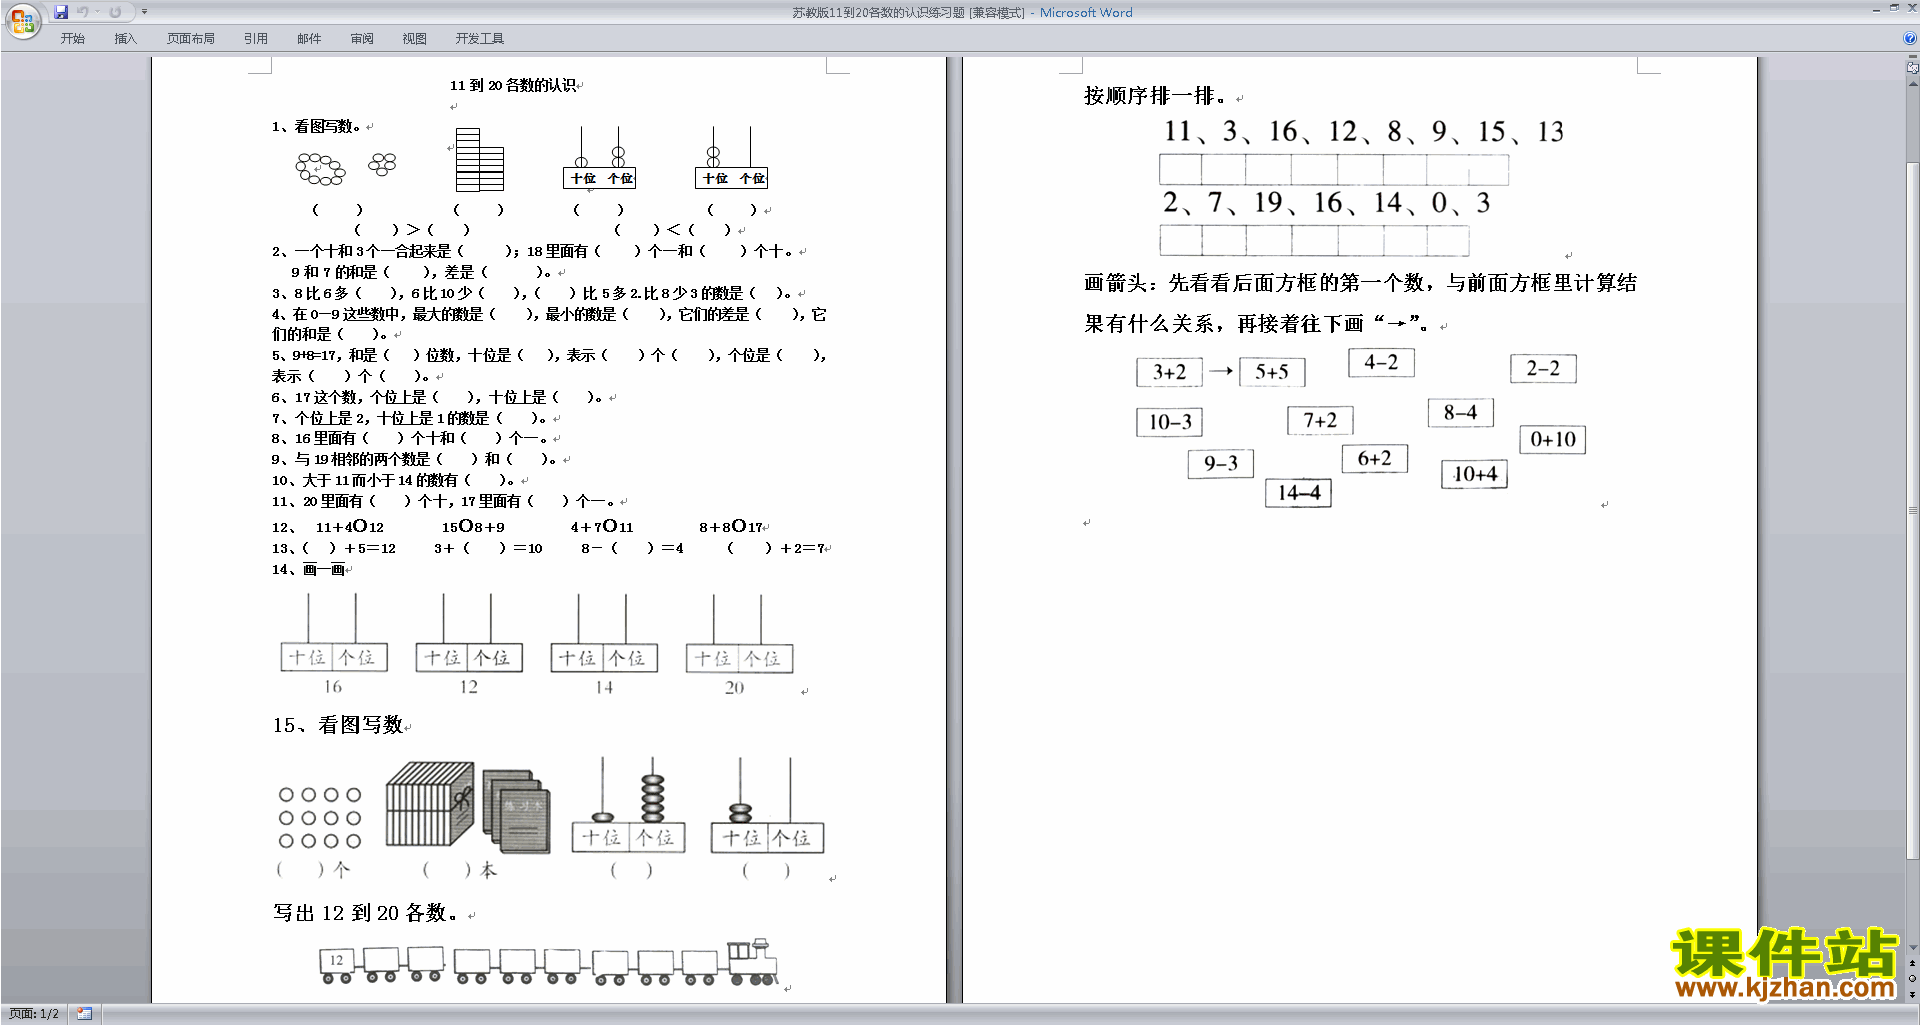Click the box labeled 9−3
1920x1025 pixels.
coord(1221,463)
